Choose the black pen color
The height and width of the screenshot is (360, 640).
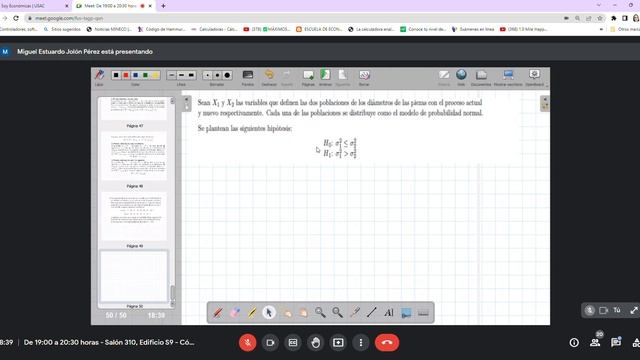pos(116,75)
